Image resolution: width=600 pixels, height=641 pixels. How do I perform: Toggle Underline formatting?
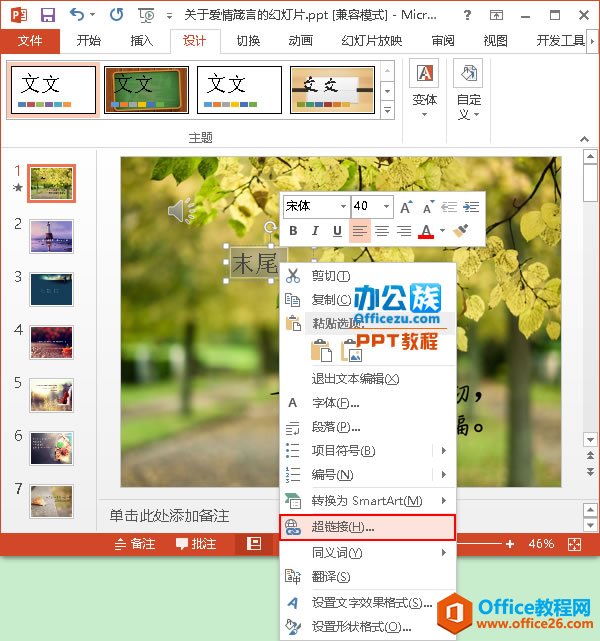tap(337, 231)
